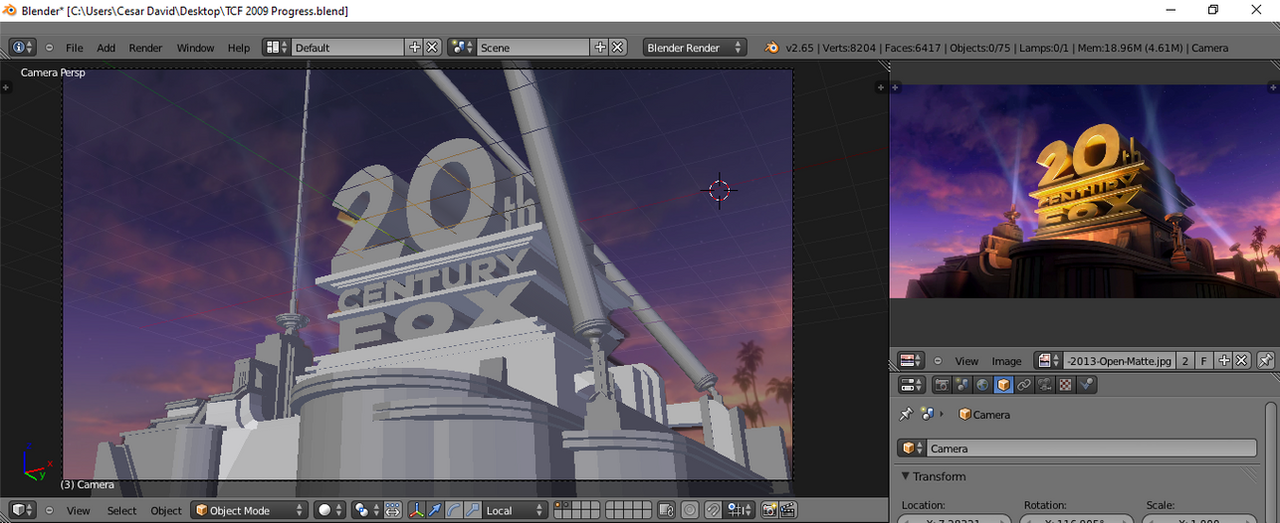1280x523 pixels.
Task: Collapse the image editor header menus
Action: [x=937, y=361]
